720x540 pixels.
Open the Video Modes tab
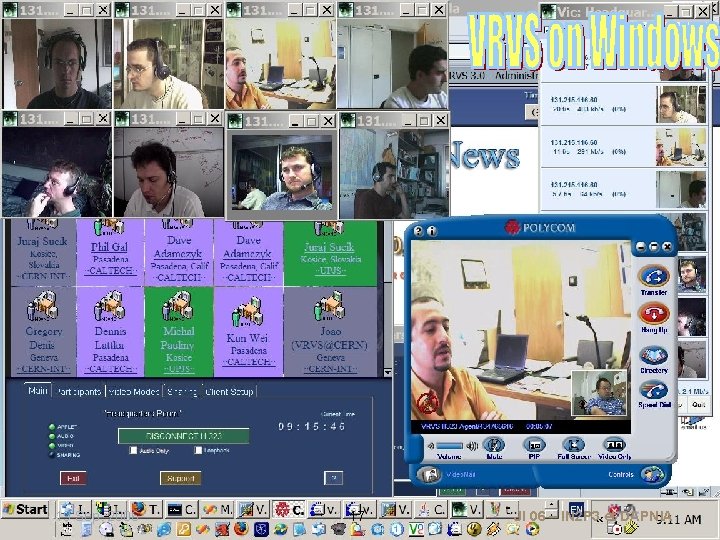[134, 392]
